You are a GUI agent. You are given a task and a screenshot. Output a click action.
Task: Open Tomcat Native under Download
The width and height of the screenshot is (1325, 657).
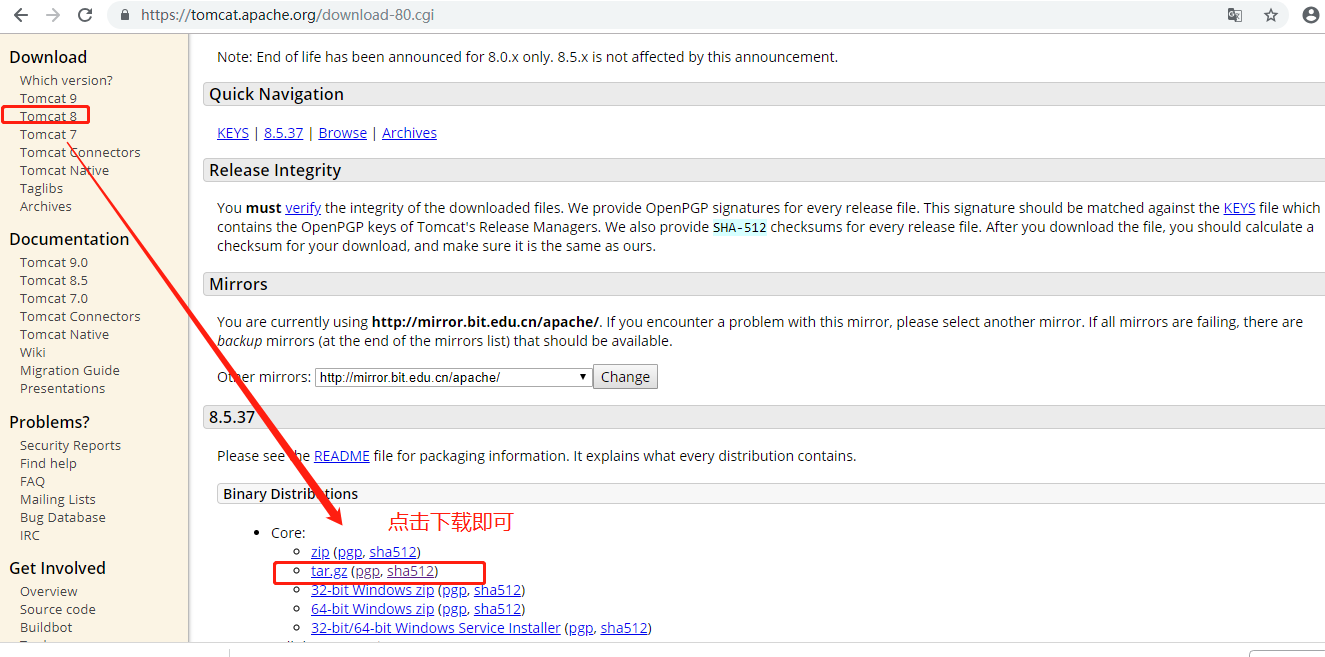[x=64, y=170]
